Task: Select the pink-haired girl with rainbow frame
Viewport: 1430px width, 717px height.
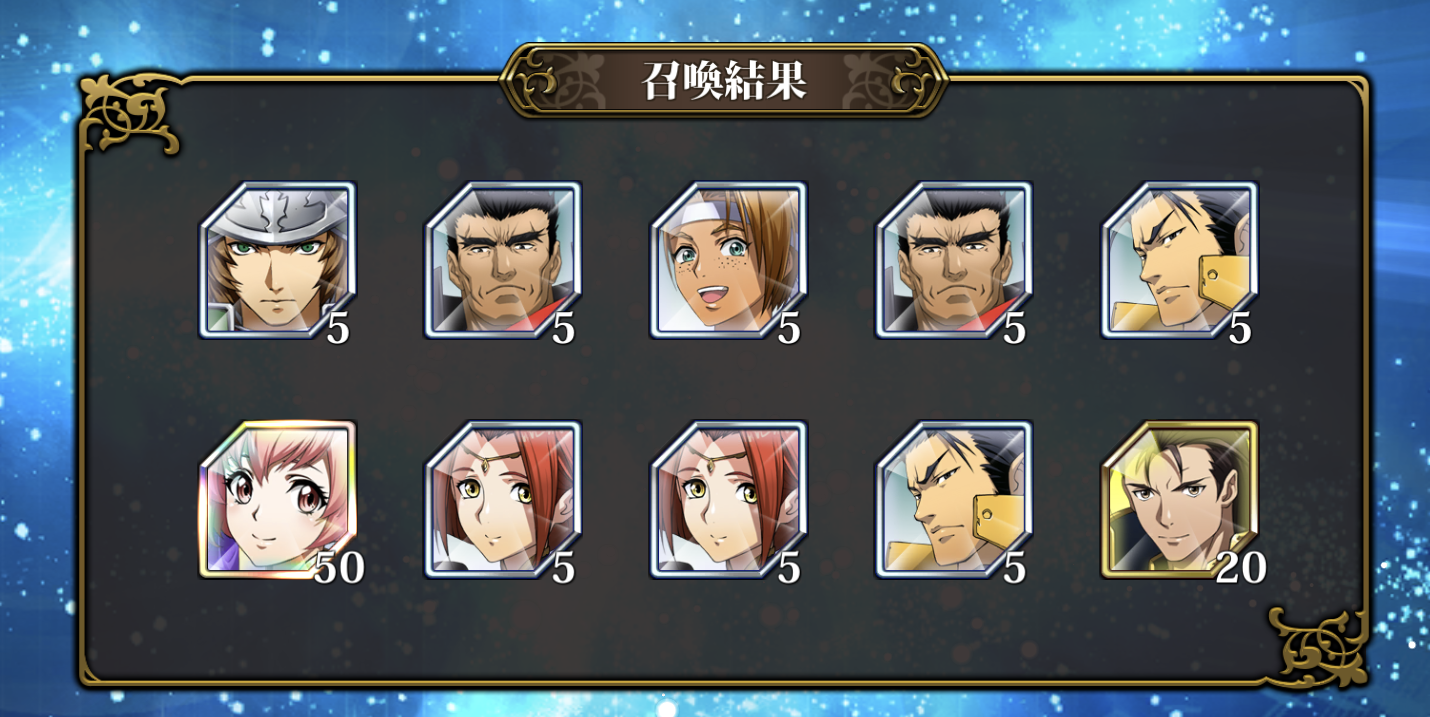Action: coord(278,500)
